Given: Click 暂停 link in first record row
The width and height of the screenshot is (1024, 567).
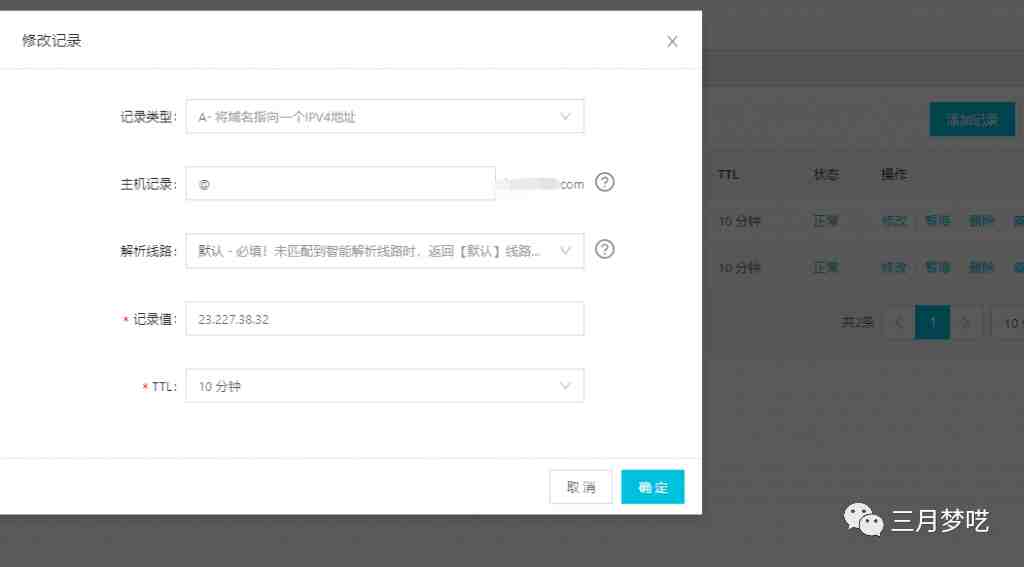Looking at the screenshot, I should pos(938,221).
